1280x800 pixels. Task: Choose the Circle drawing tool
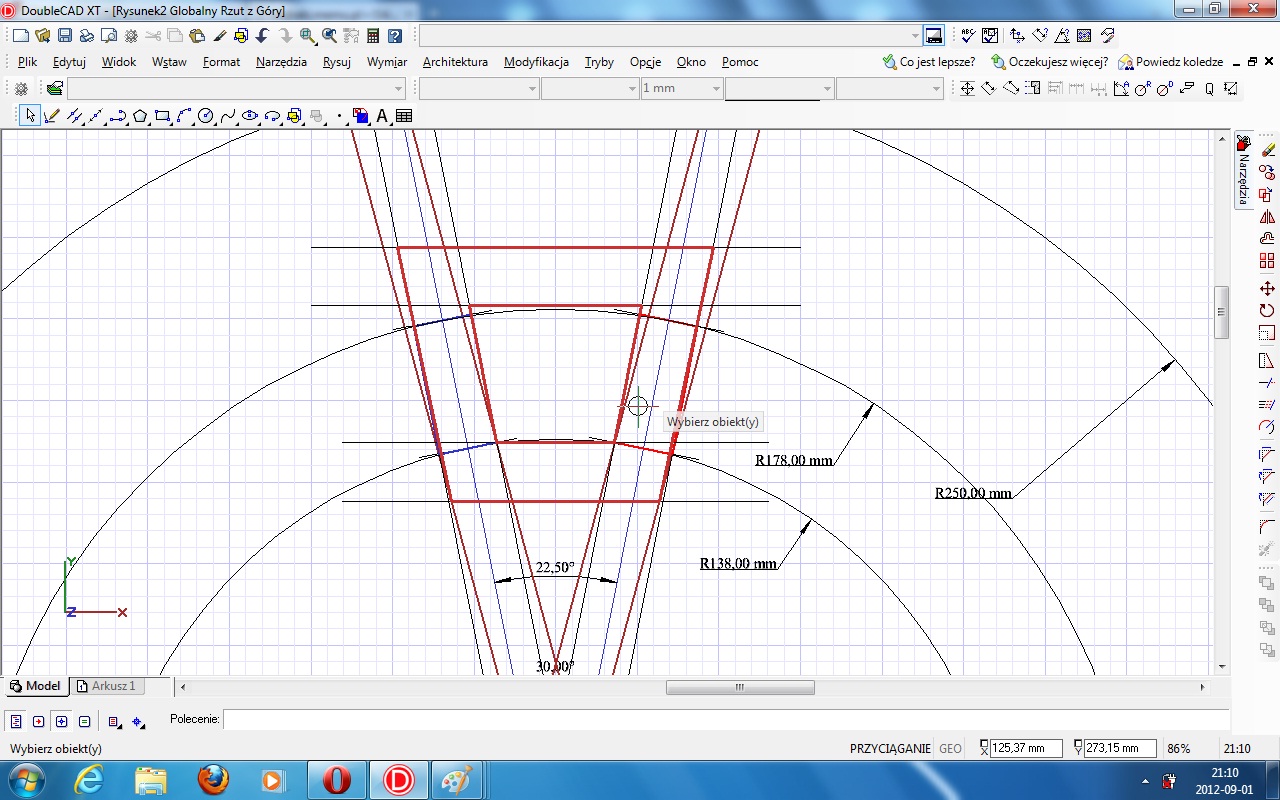point(206,116)
